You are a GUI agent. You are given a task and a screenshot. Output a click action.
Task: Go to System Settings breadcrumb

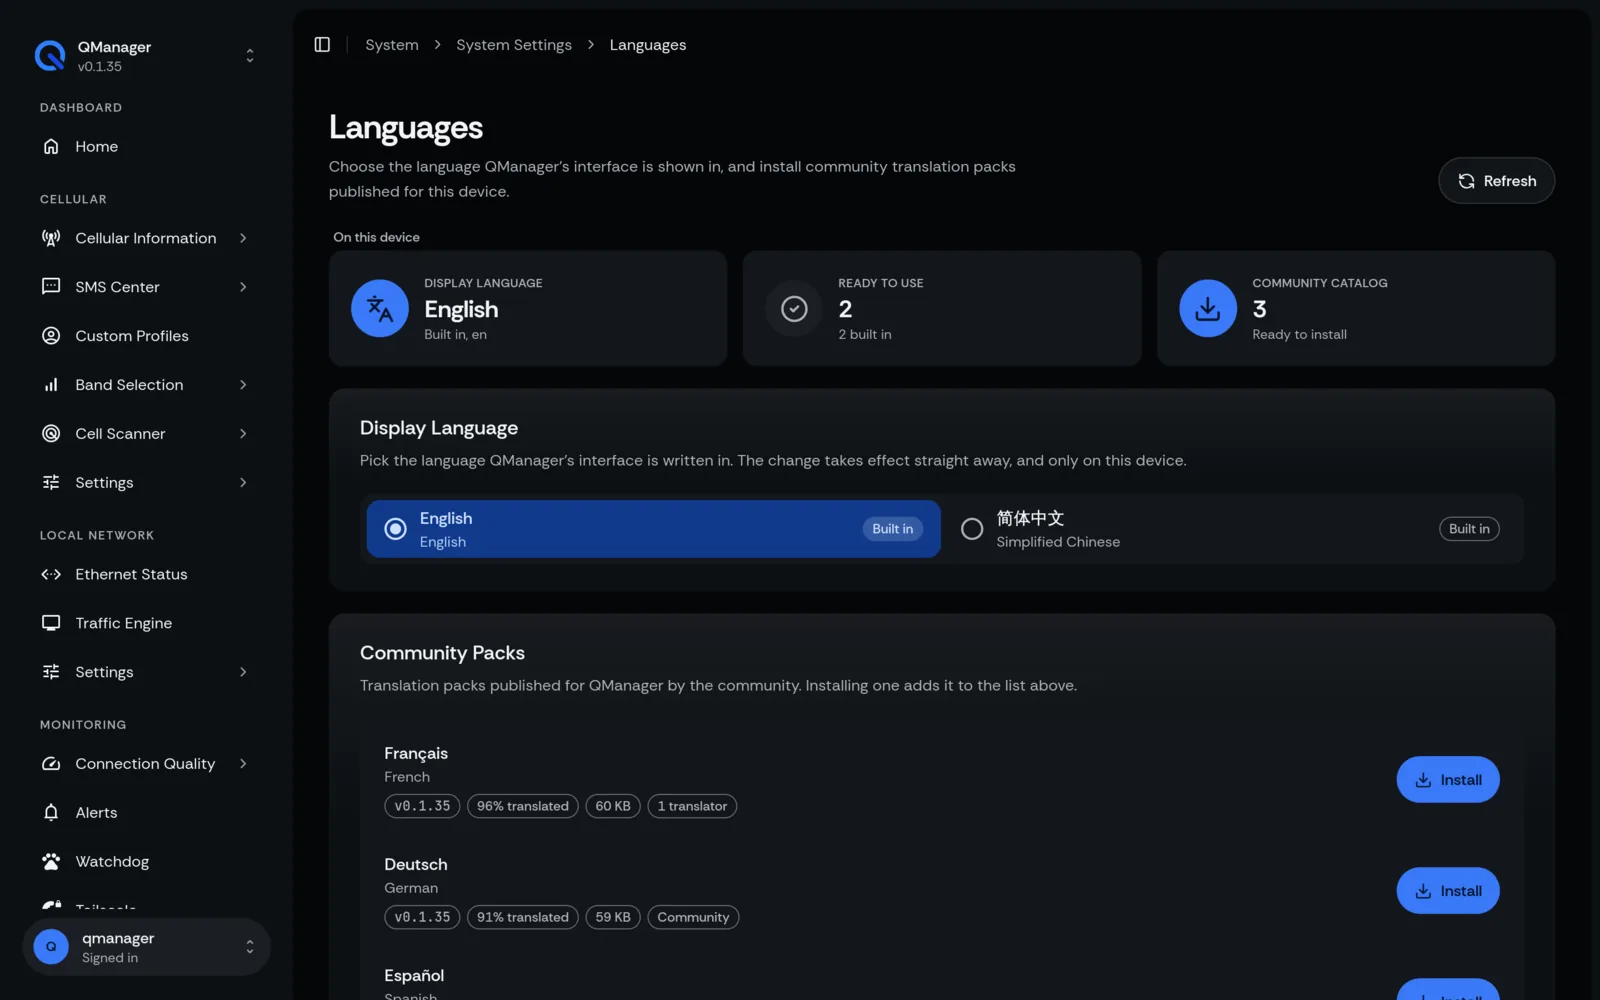pos(514,45)
